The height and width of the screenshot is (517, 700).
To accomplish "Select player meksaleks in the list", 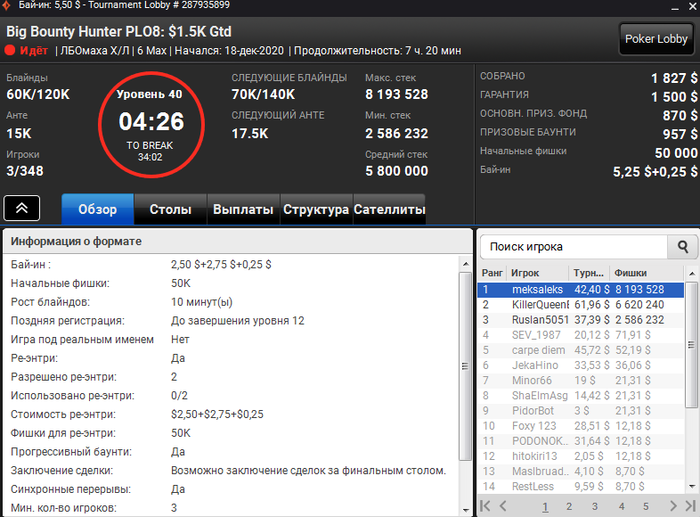I will [581, 289].
